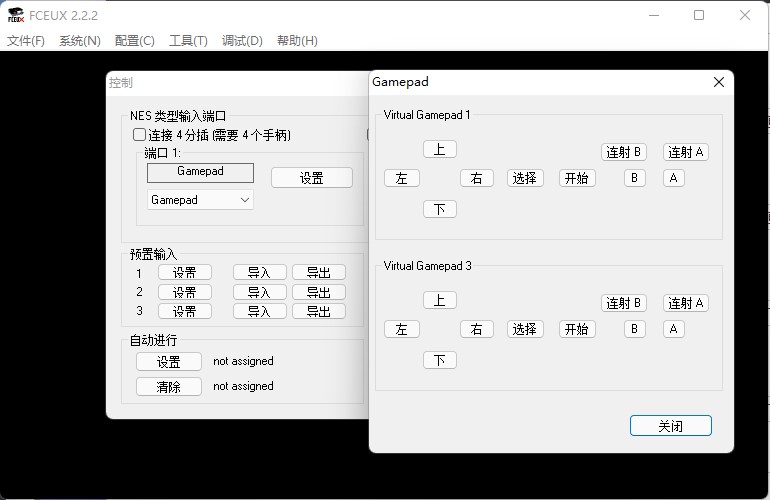
Task: Click 连射 B for Virtual Gamepad 1
Action: click(x=624, y=152)
